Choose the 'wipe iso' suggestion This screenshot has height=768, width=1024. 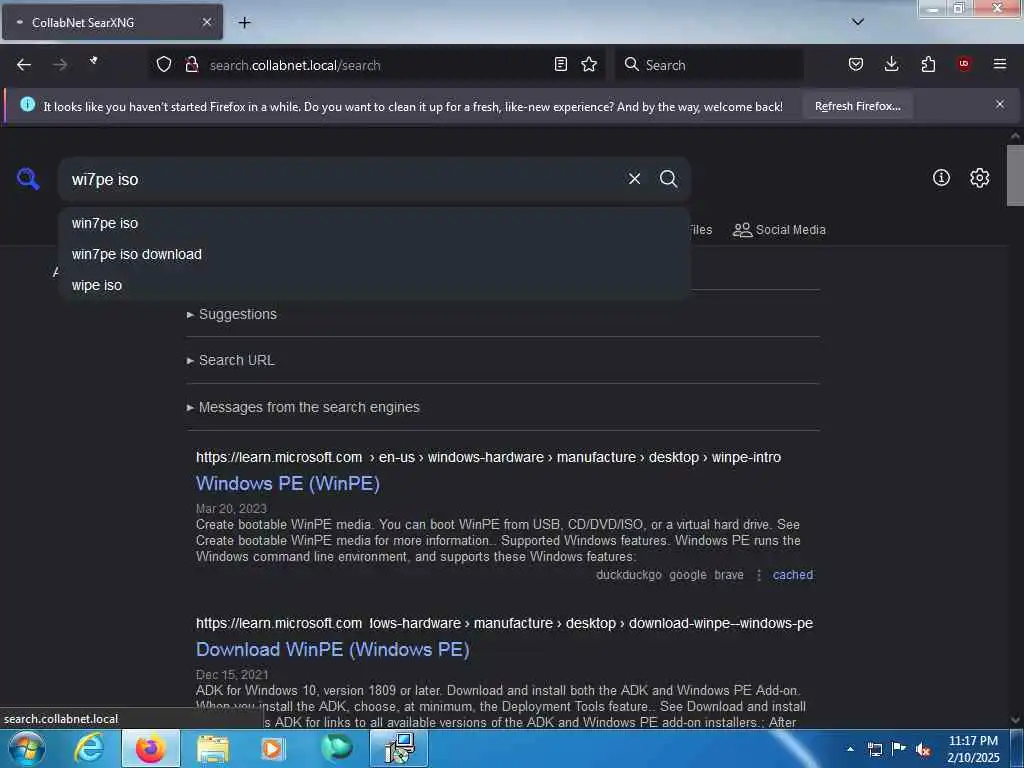point(374,285)
